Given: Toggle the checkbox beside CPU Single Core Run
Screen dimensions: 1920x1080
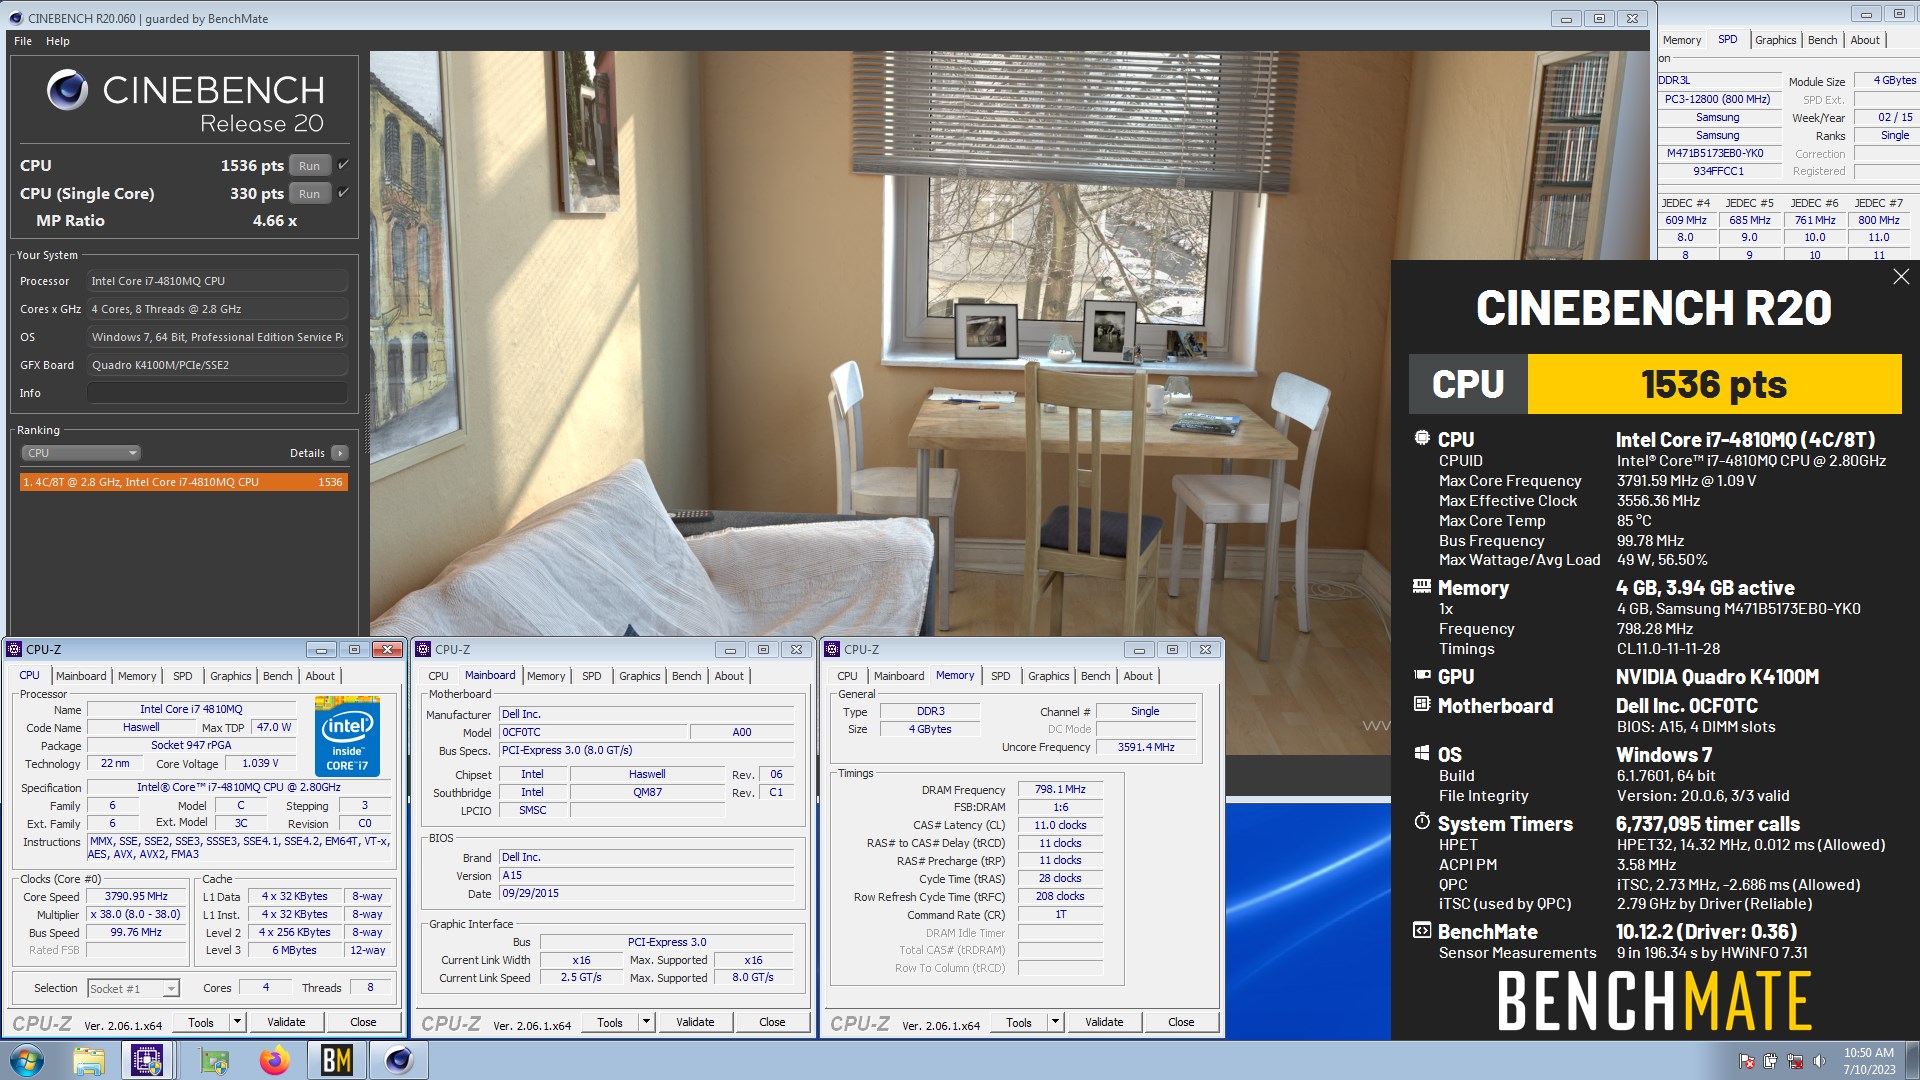Looking at the screenshot, I should pos(343,193).
